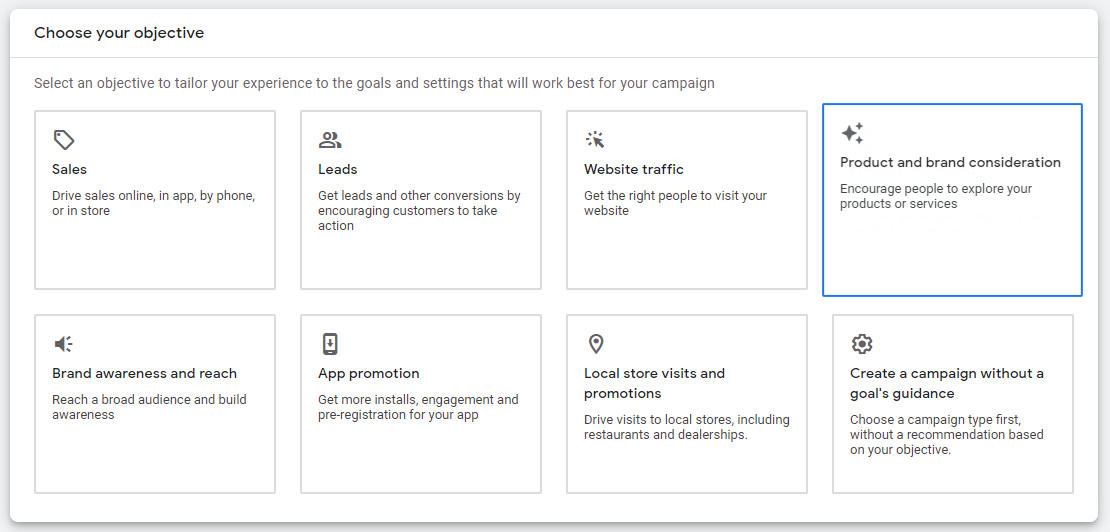Click the Brand awareness megaphone icon

[64, 344]
